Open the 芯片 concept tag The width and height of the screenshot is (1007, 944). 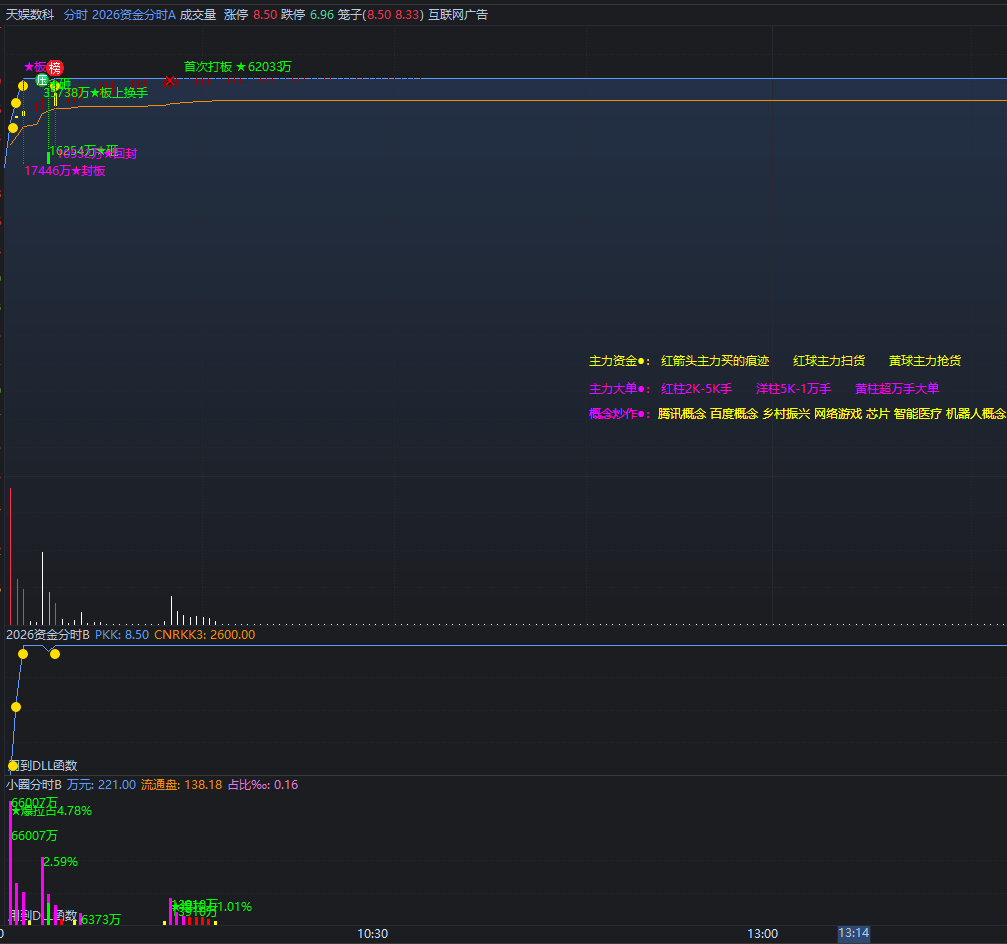click(878, 414)
